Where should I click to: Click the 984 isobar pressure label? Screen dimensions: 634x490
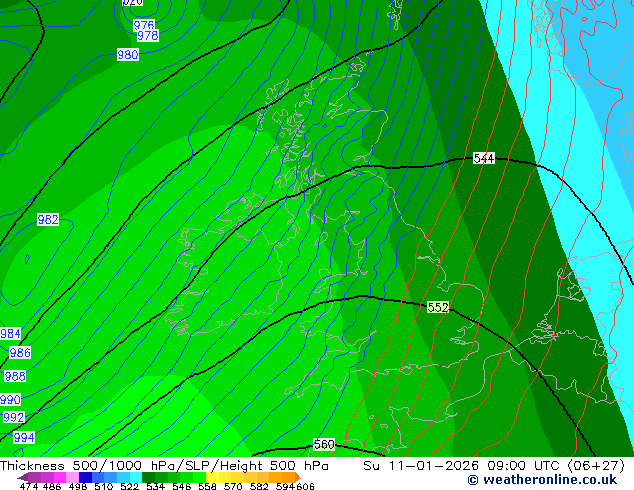[x=10, y=334]
